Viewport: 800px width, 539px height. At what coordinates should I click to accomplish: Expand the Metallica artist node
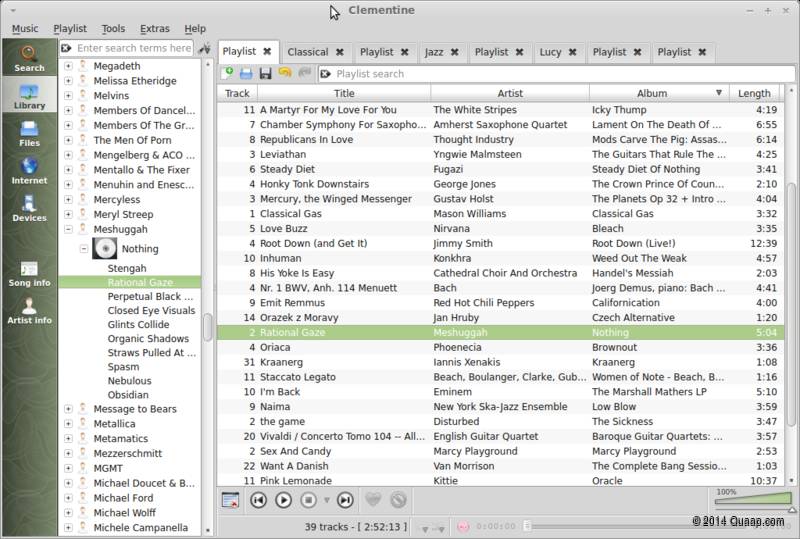coord(68,424)
